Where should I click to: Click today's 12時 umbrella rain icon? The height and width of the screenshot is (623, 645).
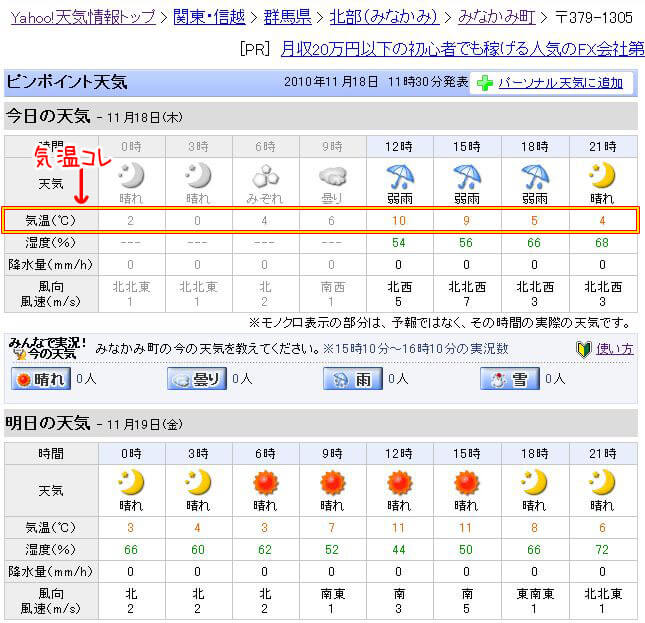coord(400,177)
